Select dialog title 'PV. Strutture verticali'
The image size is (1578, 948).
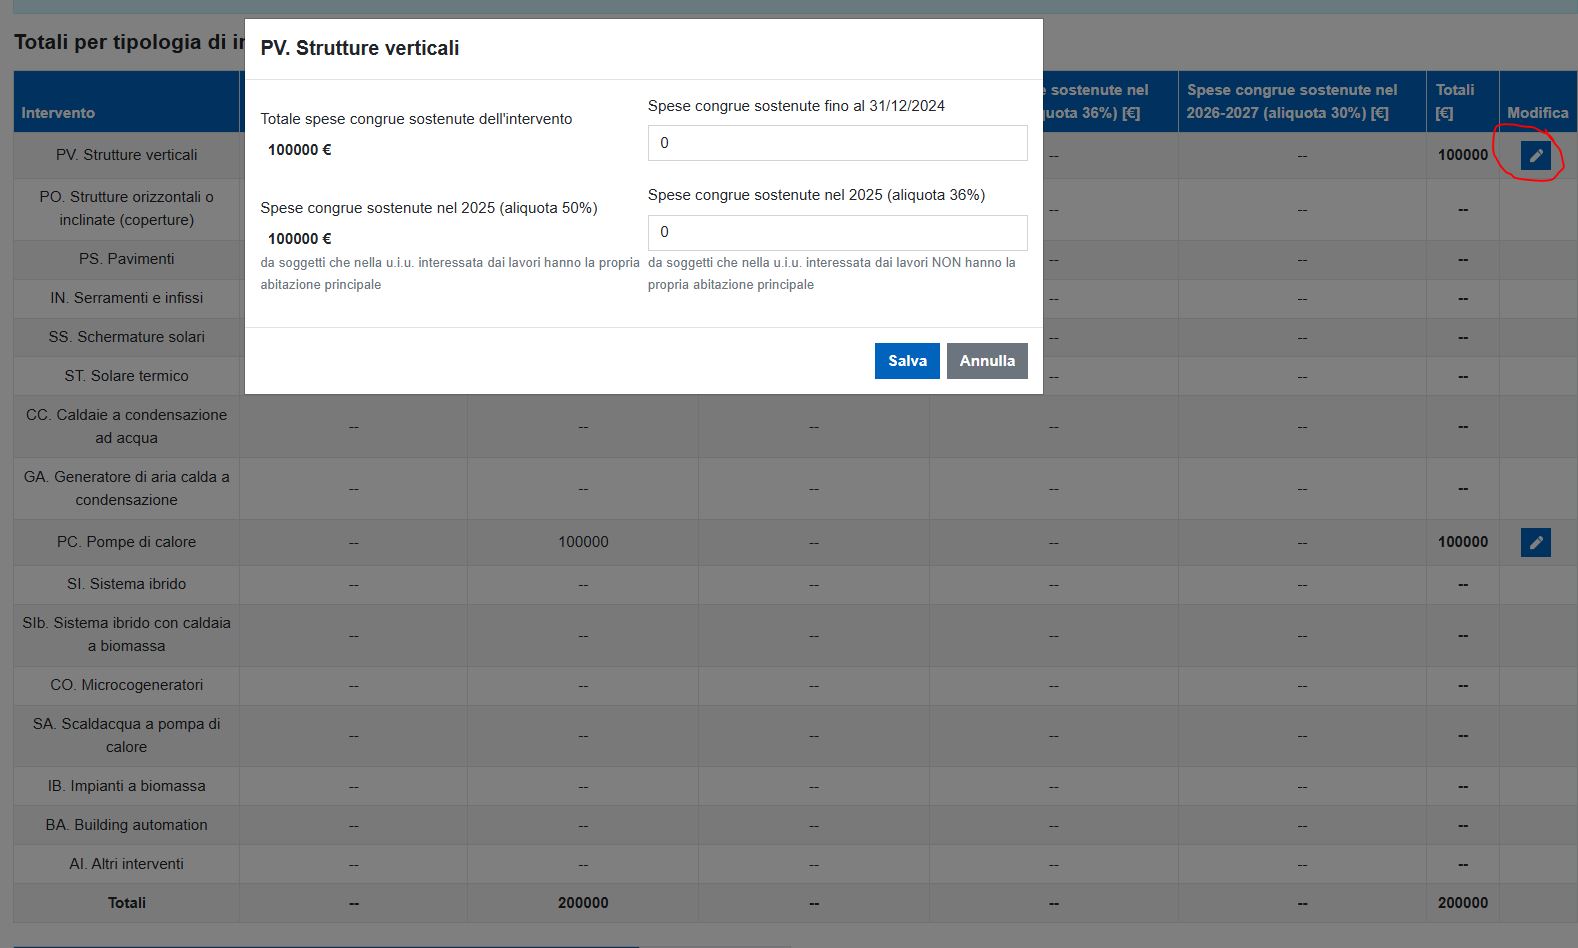pyautogui.click(x=360, y=48)
